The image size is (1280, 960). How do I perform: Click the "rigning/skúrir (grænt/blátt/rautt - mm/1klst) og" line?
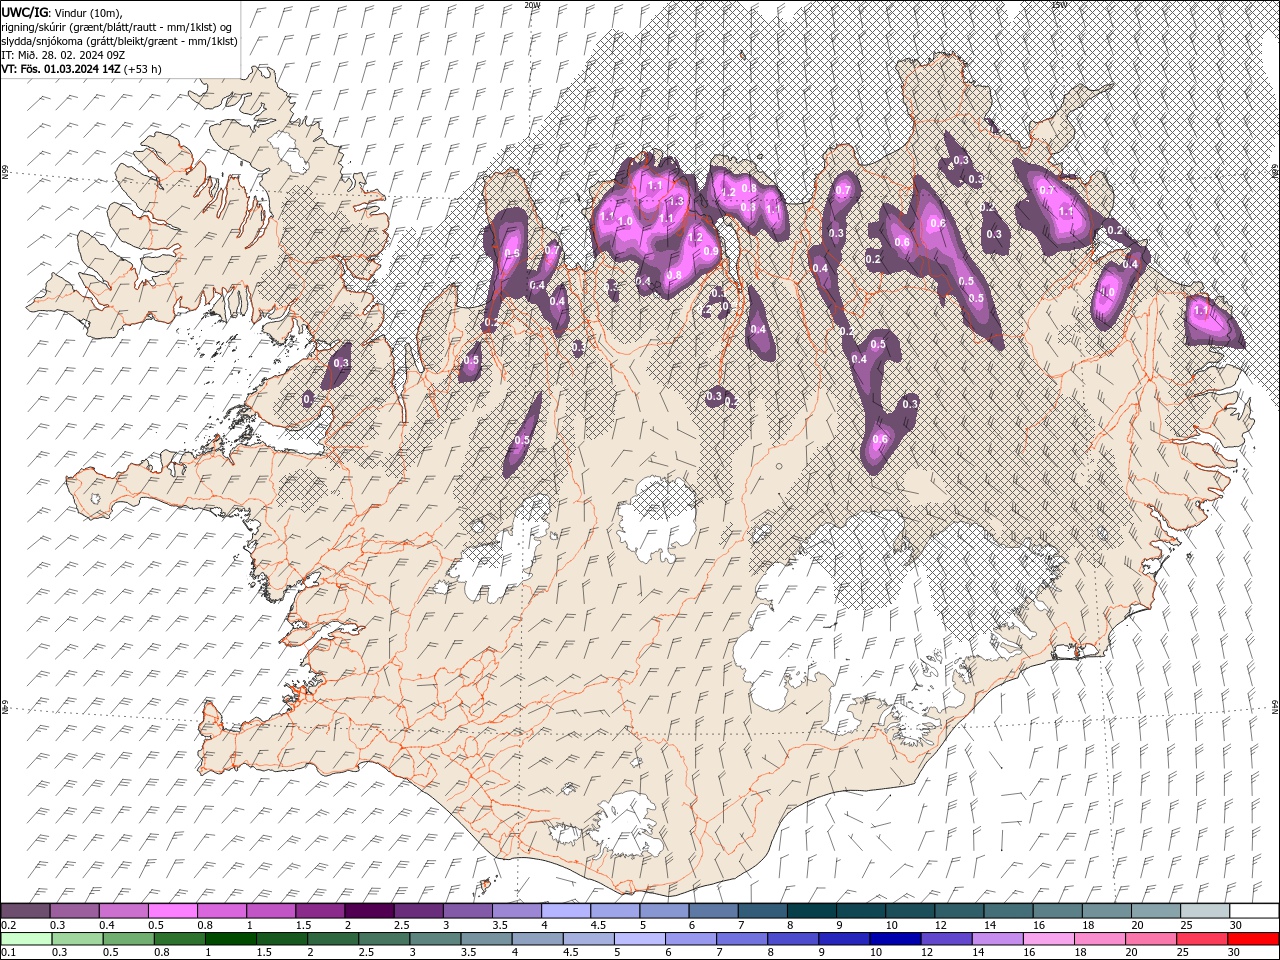point(117,27)
